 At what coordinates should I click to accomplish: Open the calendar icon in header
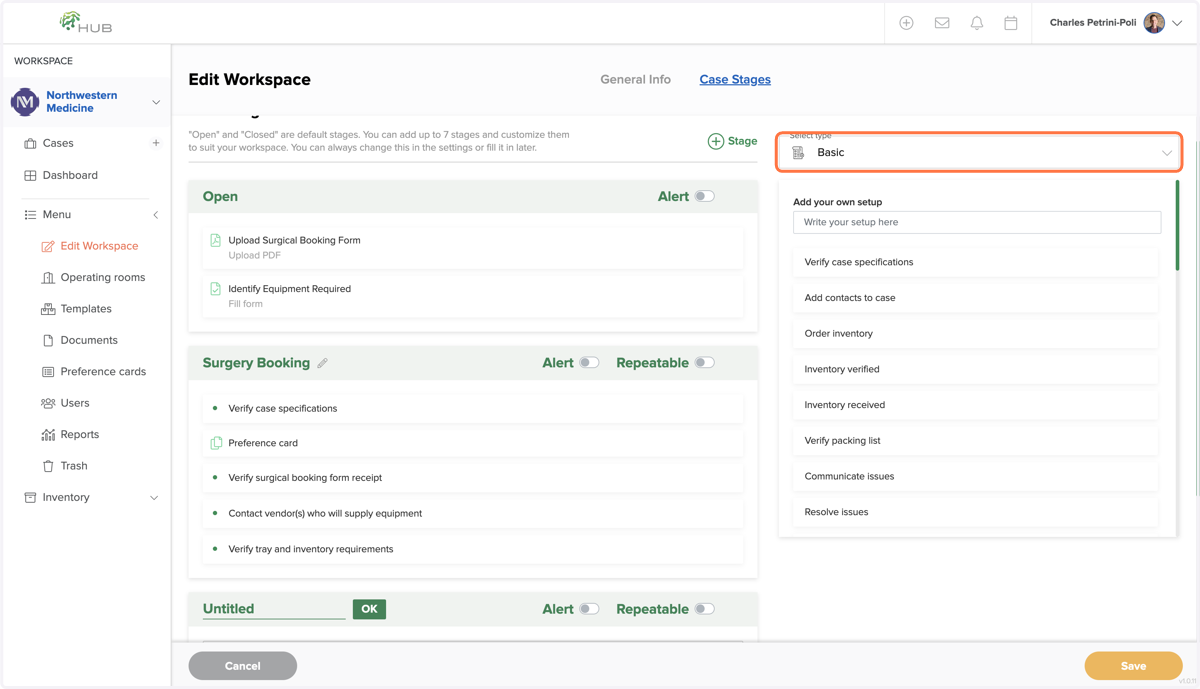click(1011, 23)
